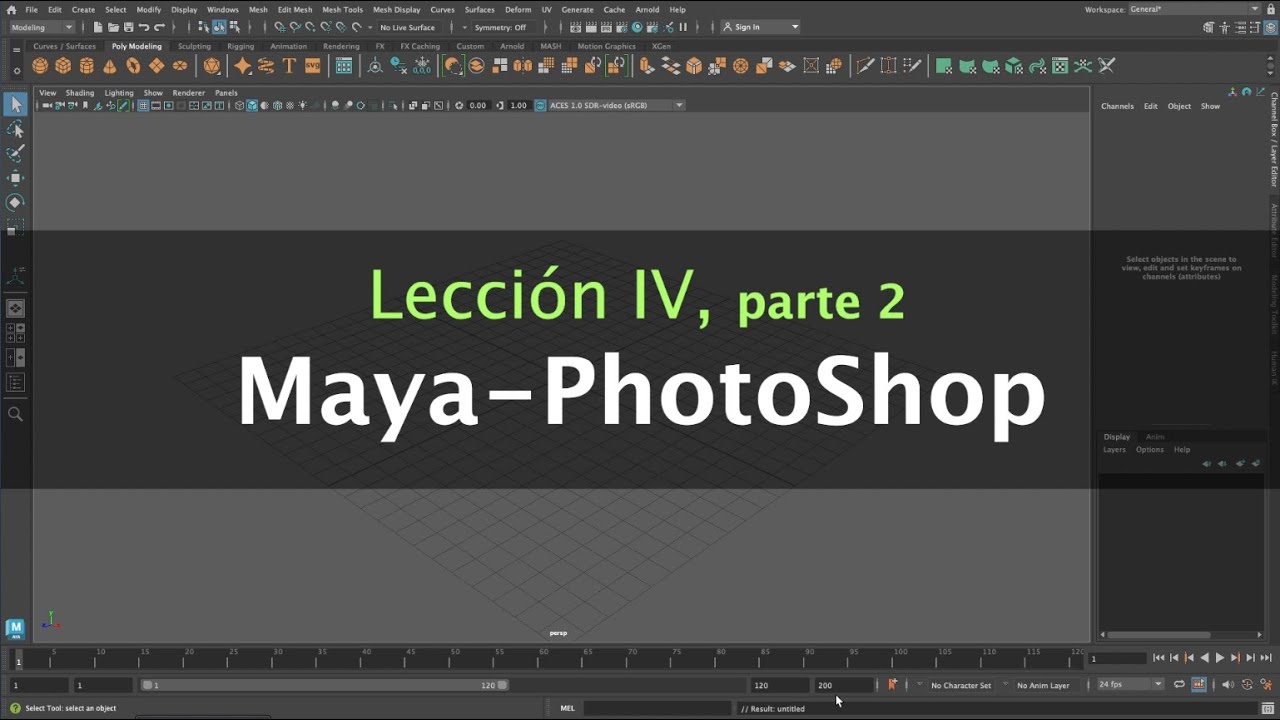The width and height of the screenshot is (1280, 720).
Task: Create polygon Type text with T icon
Action: (289, 66)
